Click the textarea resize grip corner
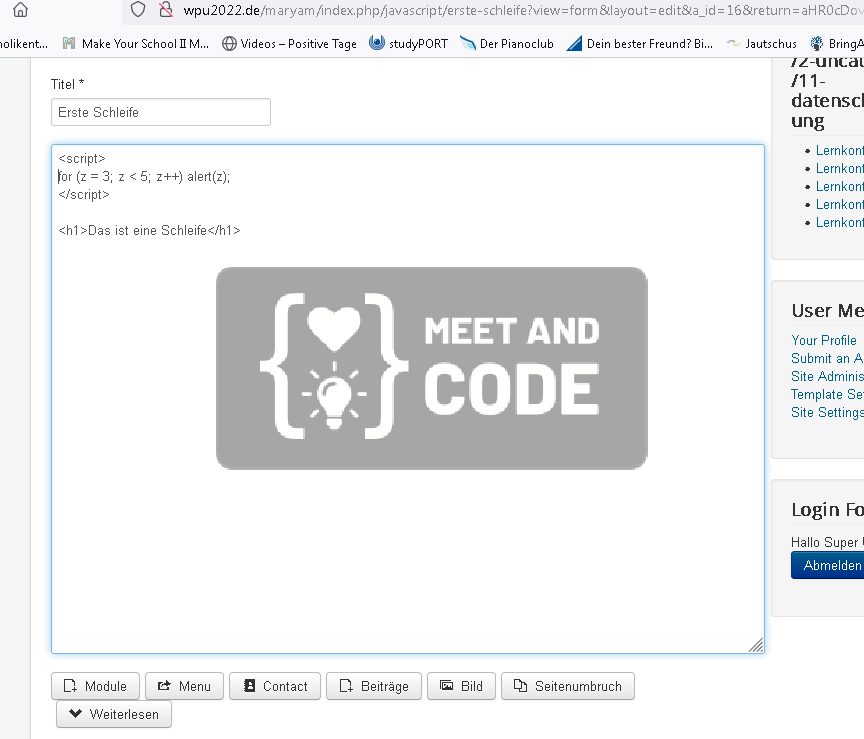Viewport: 864px width, 739px height. [x=757, y=645]
